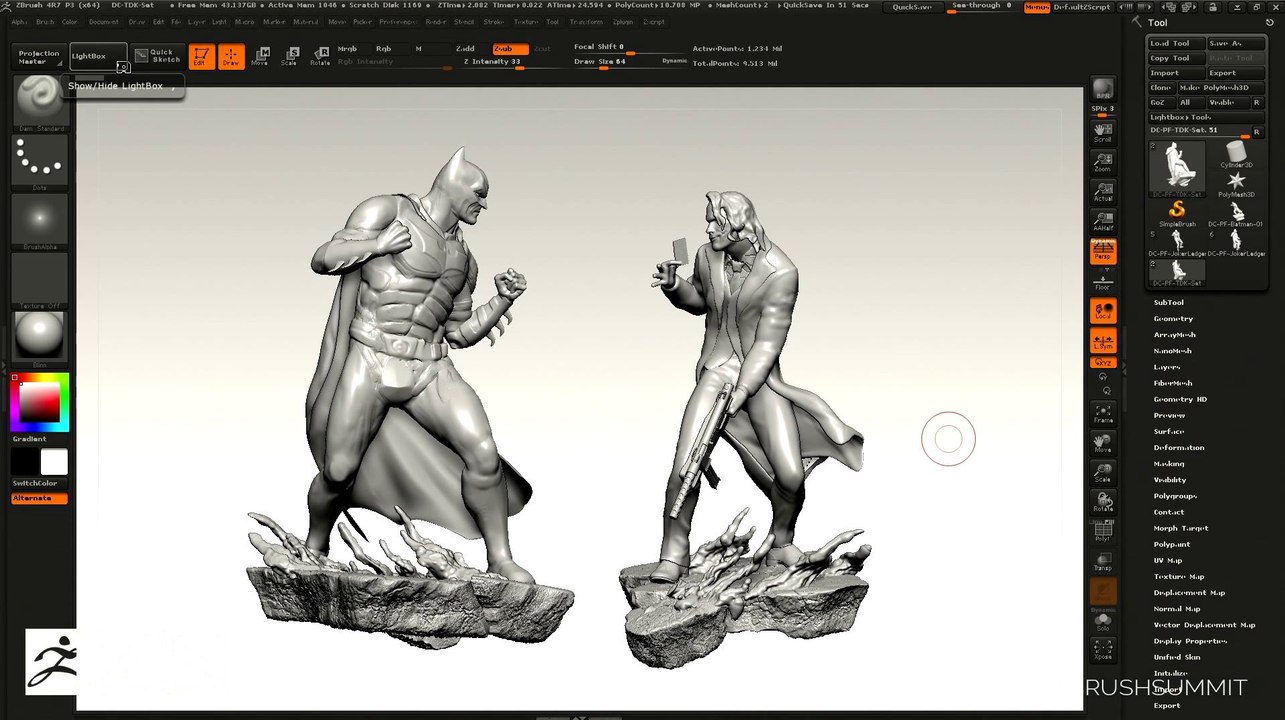
Task: Select the SimpleBrush tool
Action: [x=1177, y=213]
